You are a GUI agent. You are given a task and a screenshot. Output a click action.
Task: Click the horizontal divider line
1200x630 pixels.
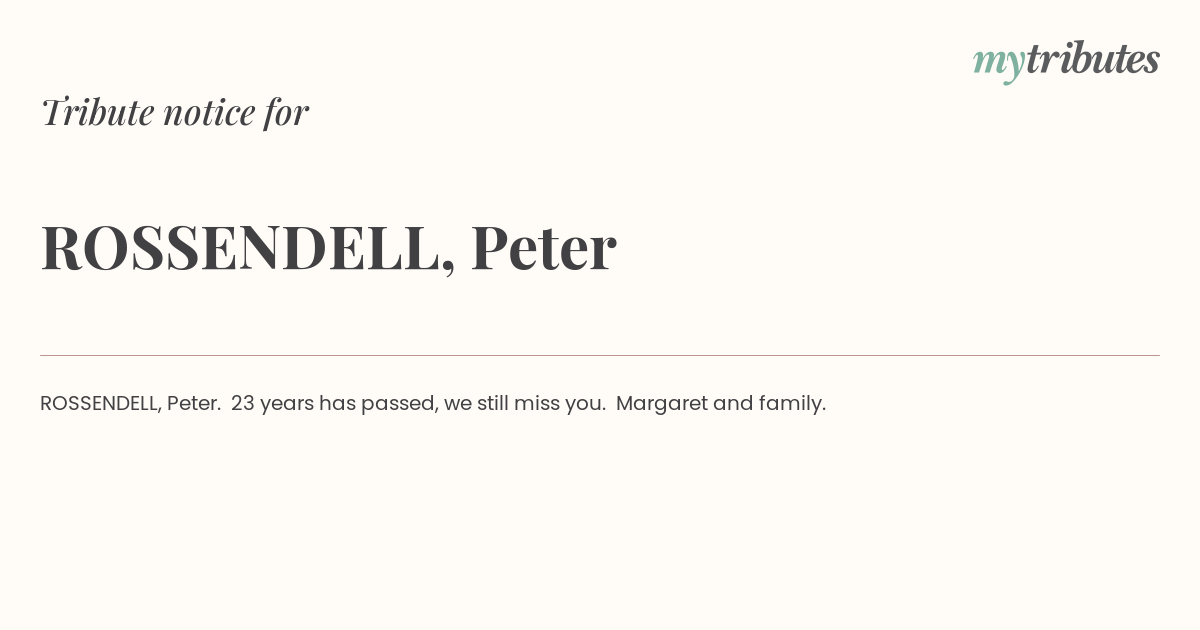600,355
